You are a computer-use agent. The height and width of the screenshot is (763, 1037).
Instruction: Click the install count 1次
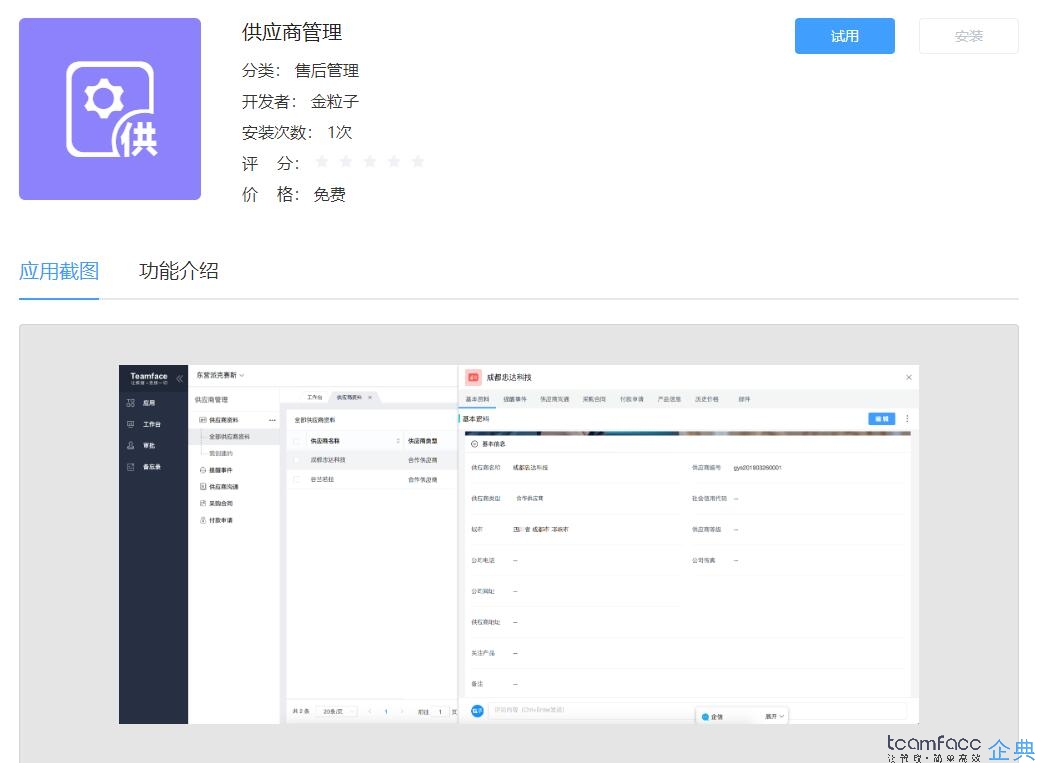pos(339,132)
